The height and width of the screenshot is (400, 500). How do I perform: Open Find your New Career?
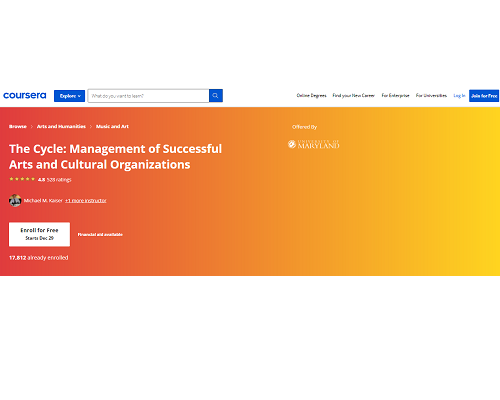pos(354,96)
